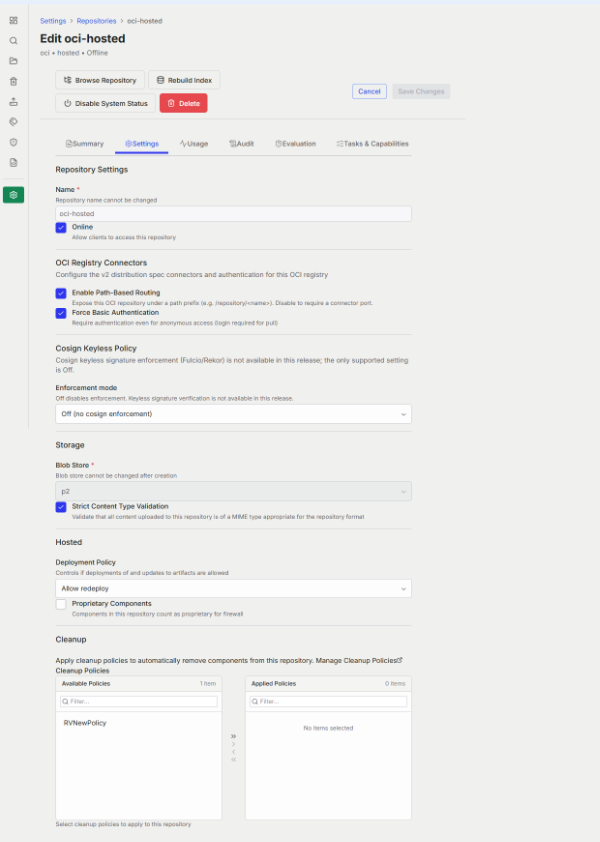Click the 'Edit oci-hosted' page heading

point(83,39)
